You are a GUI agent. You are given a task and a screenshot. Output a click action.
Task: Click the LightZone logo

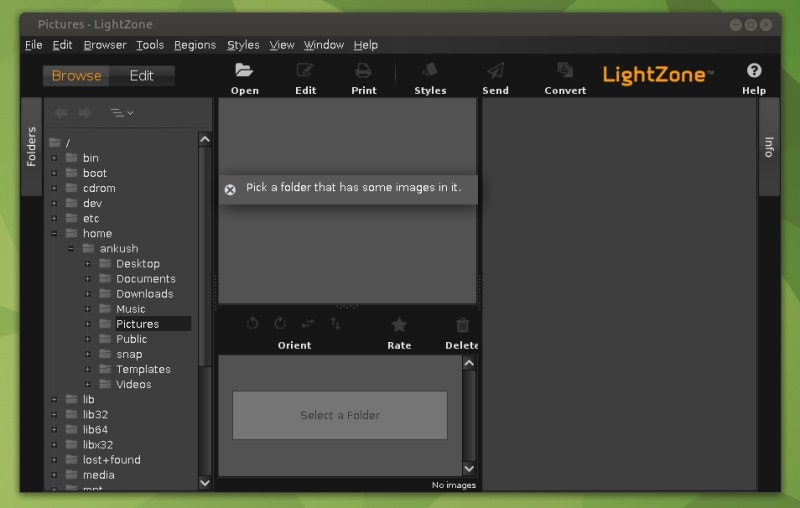click(x=658, y=75)
